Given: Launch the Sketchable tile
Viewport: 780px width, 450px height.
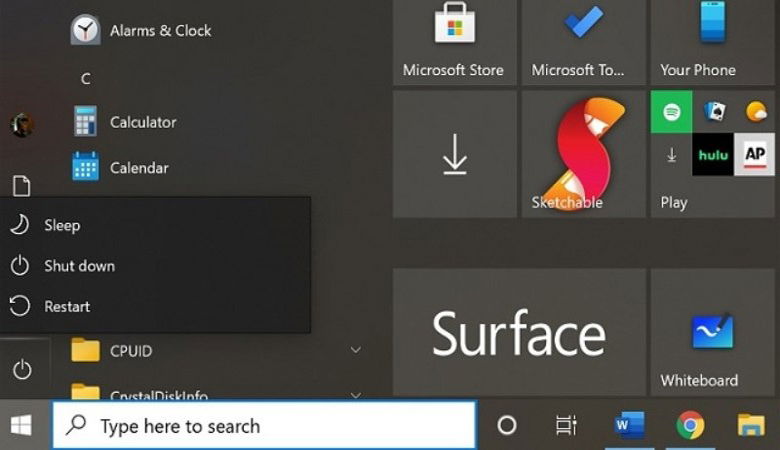Looking at the screenshot, I should 583,154.
